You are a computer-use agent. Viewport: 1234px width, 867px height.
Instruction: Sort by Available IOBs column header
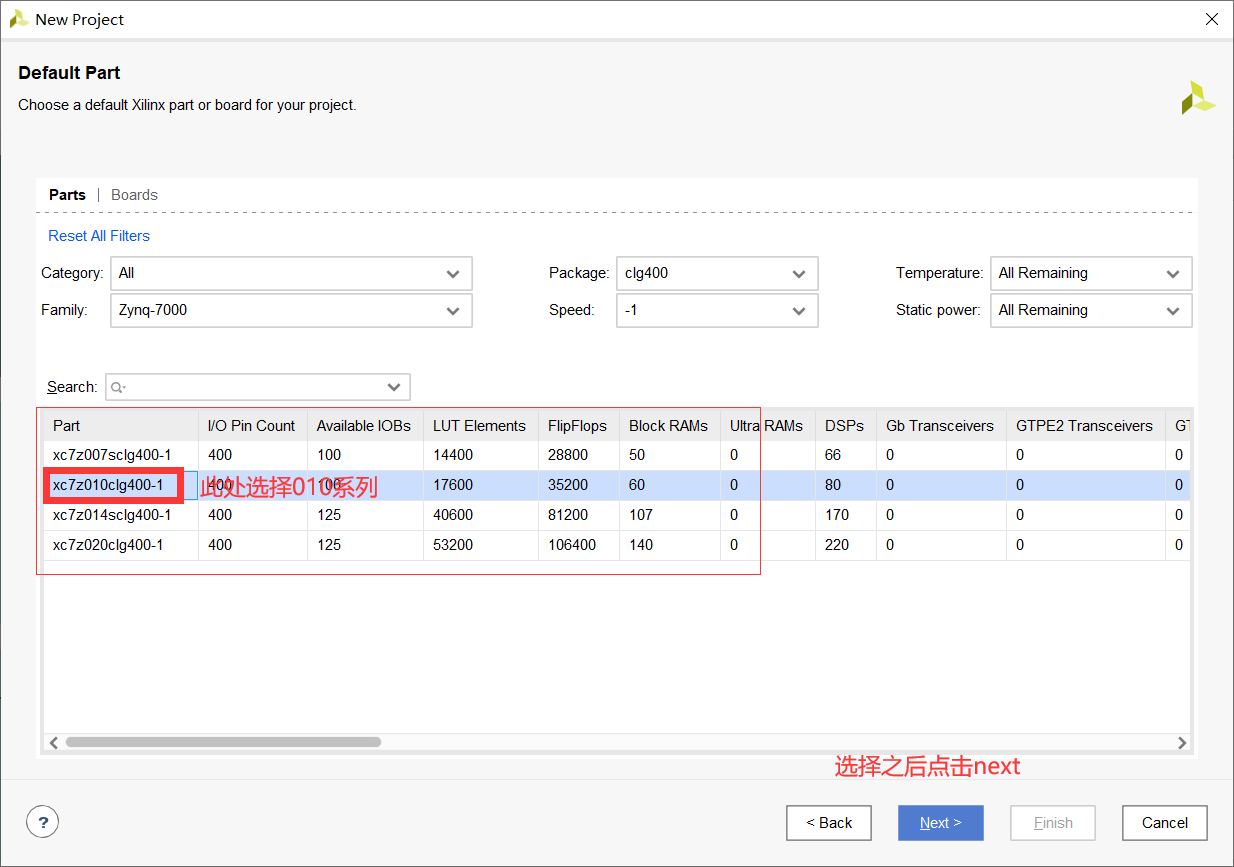click(365, 426)
